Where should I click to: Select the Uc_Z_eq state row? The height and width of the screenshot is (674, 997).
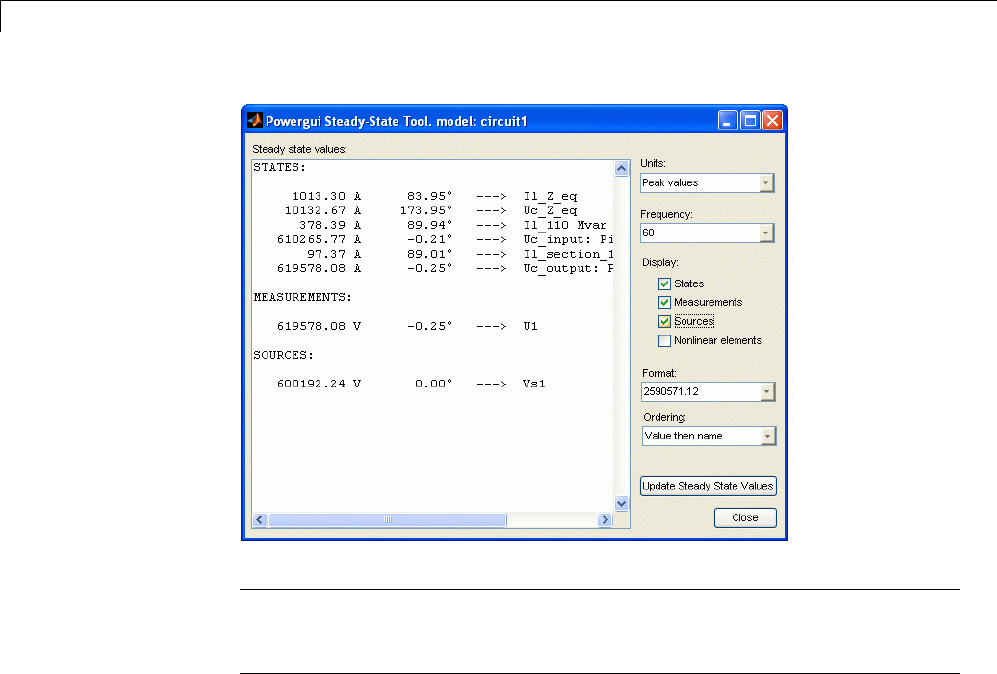pyautogui.click(x=431, y=210)
